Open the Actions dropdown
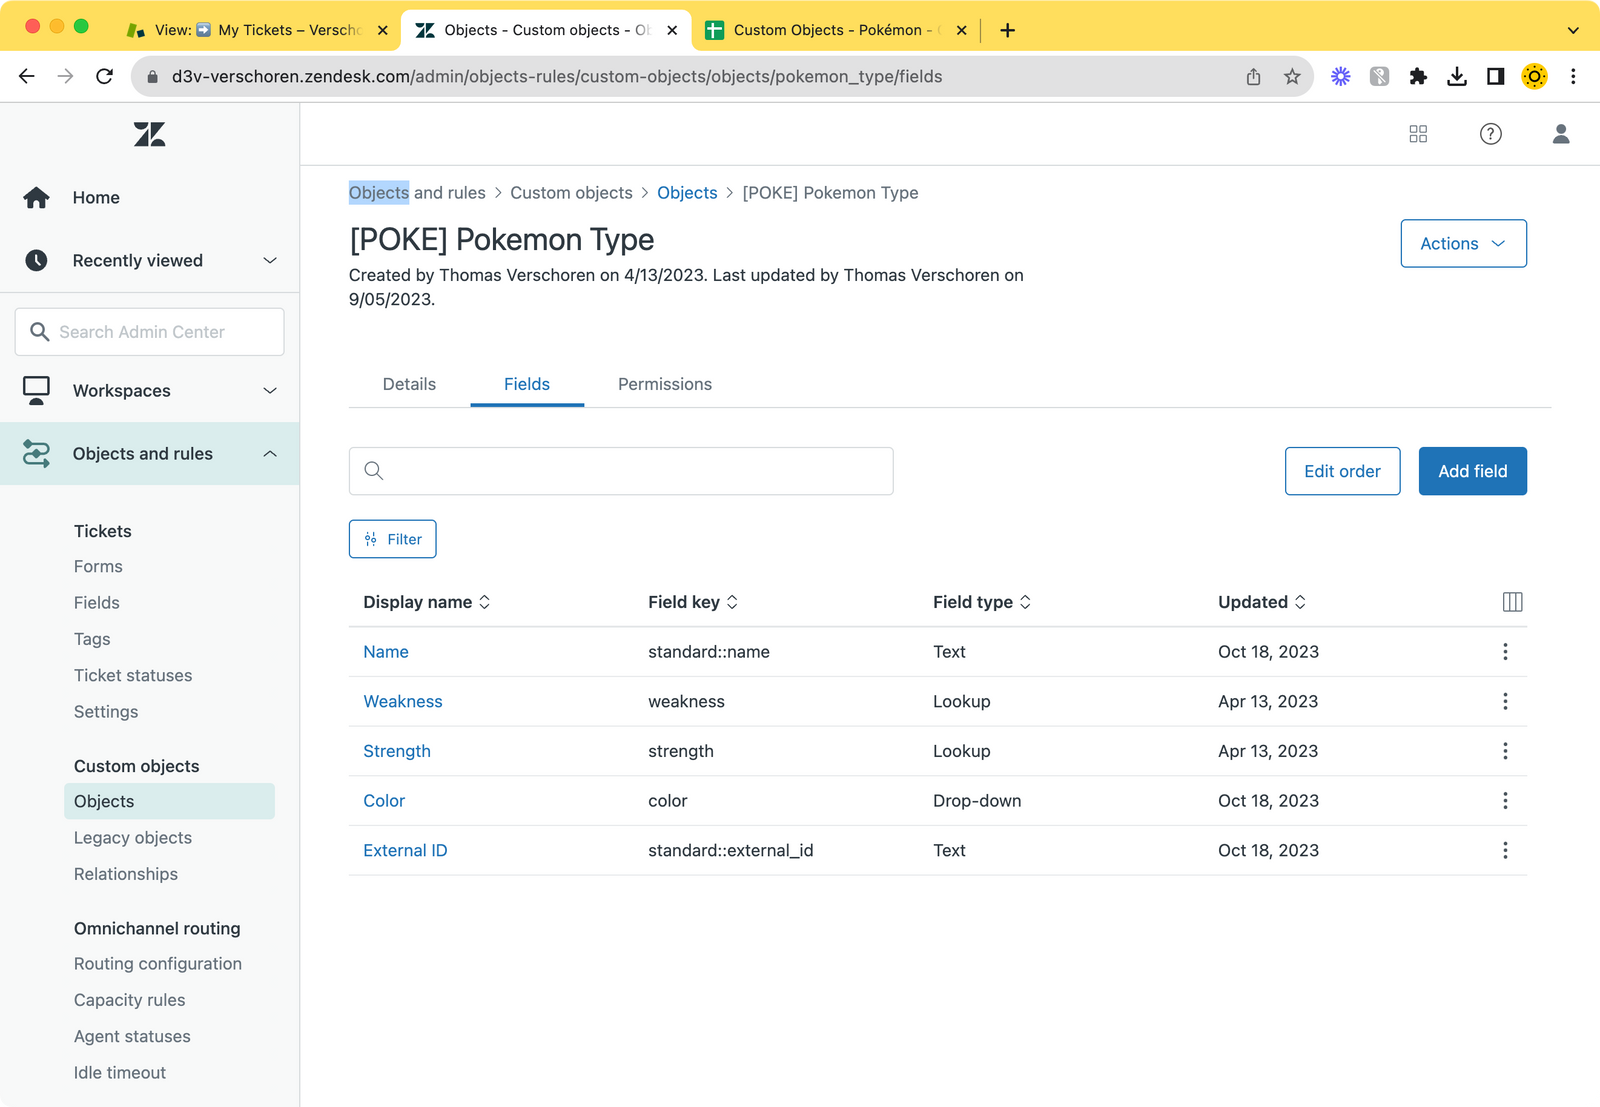This screenshot has height=1107, width=1600. tap(1463, 243)
